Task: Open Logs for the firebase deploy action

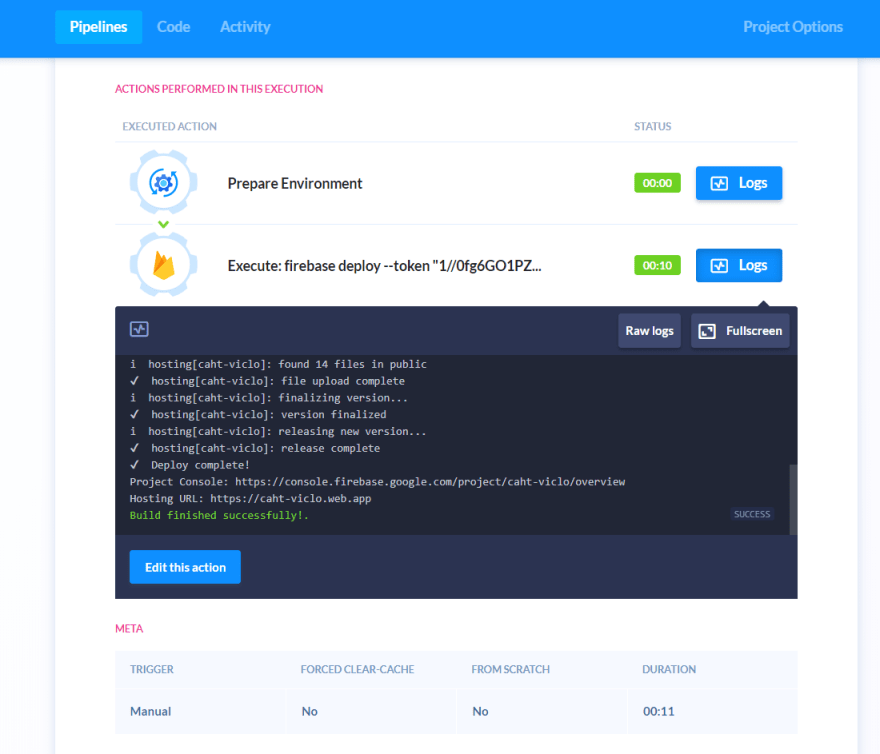Action: [x=739, y=266]
